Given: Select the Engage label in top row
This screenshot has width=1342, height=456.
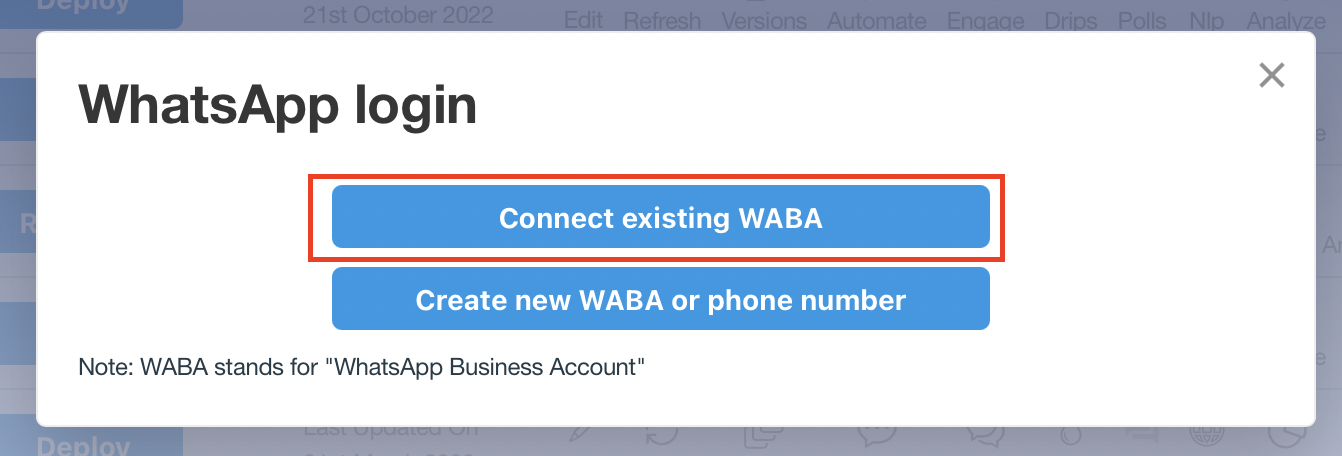Looking at the screenshot, I should (x=985, y=20).
